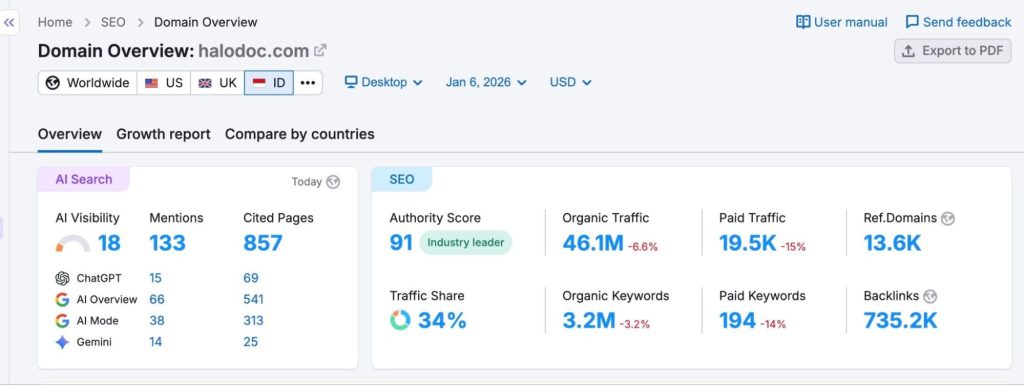1024x385 pixels.
Task: Click the -14% Paid Keywords change
Action: point(773,324)
